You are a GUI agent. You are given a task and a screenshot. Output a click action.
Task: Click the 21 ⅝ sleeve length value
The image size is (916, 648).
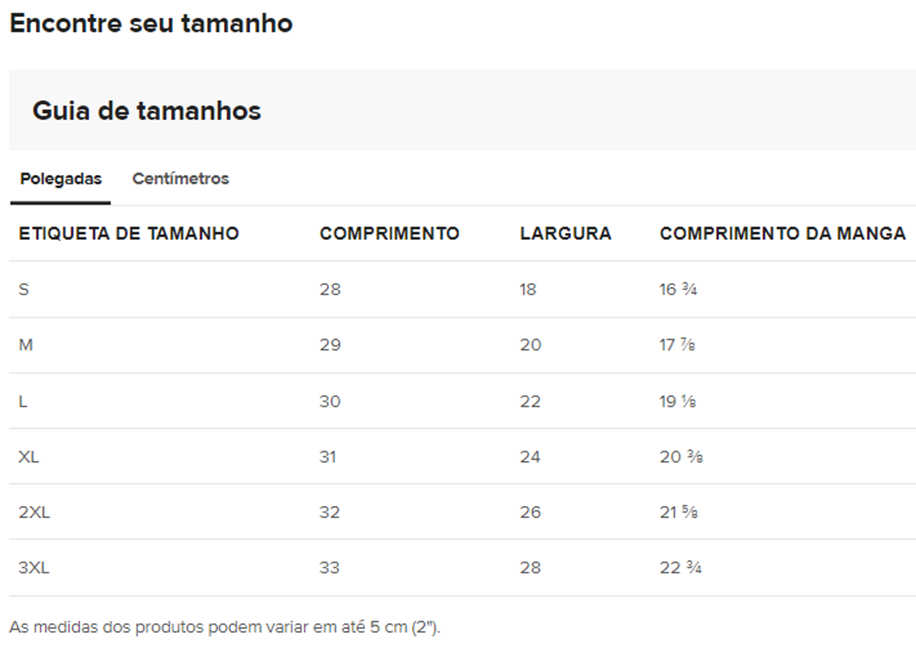[x=679, y=512]
